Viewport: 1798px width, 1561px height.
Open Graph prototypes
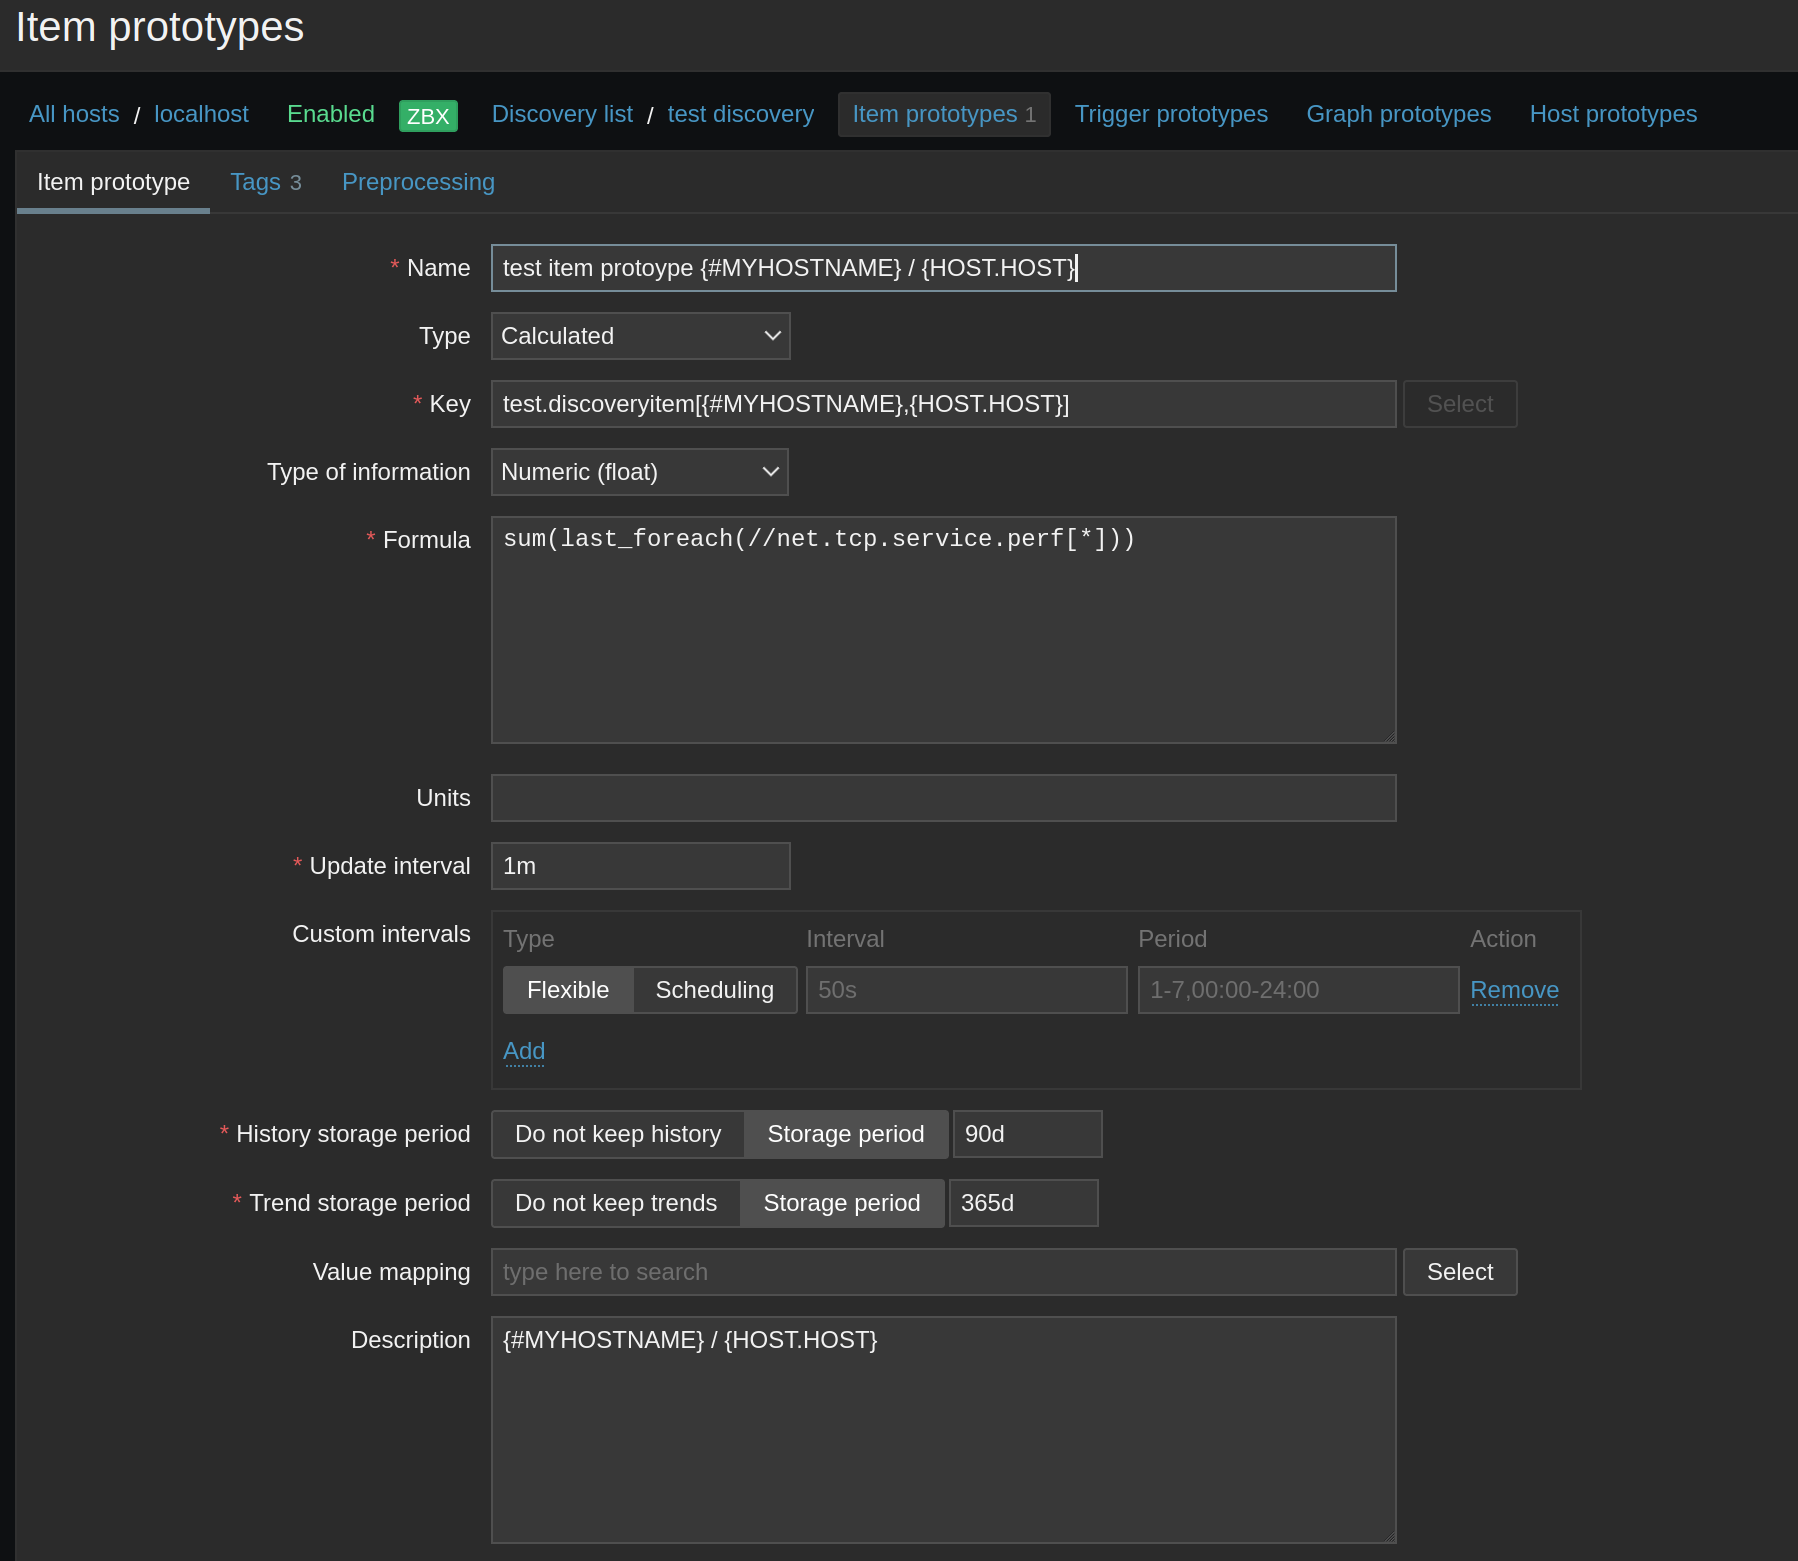[x=1399, y=114]
